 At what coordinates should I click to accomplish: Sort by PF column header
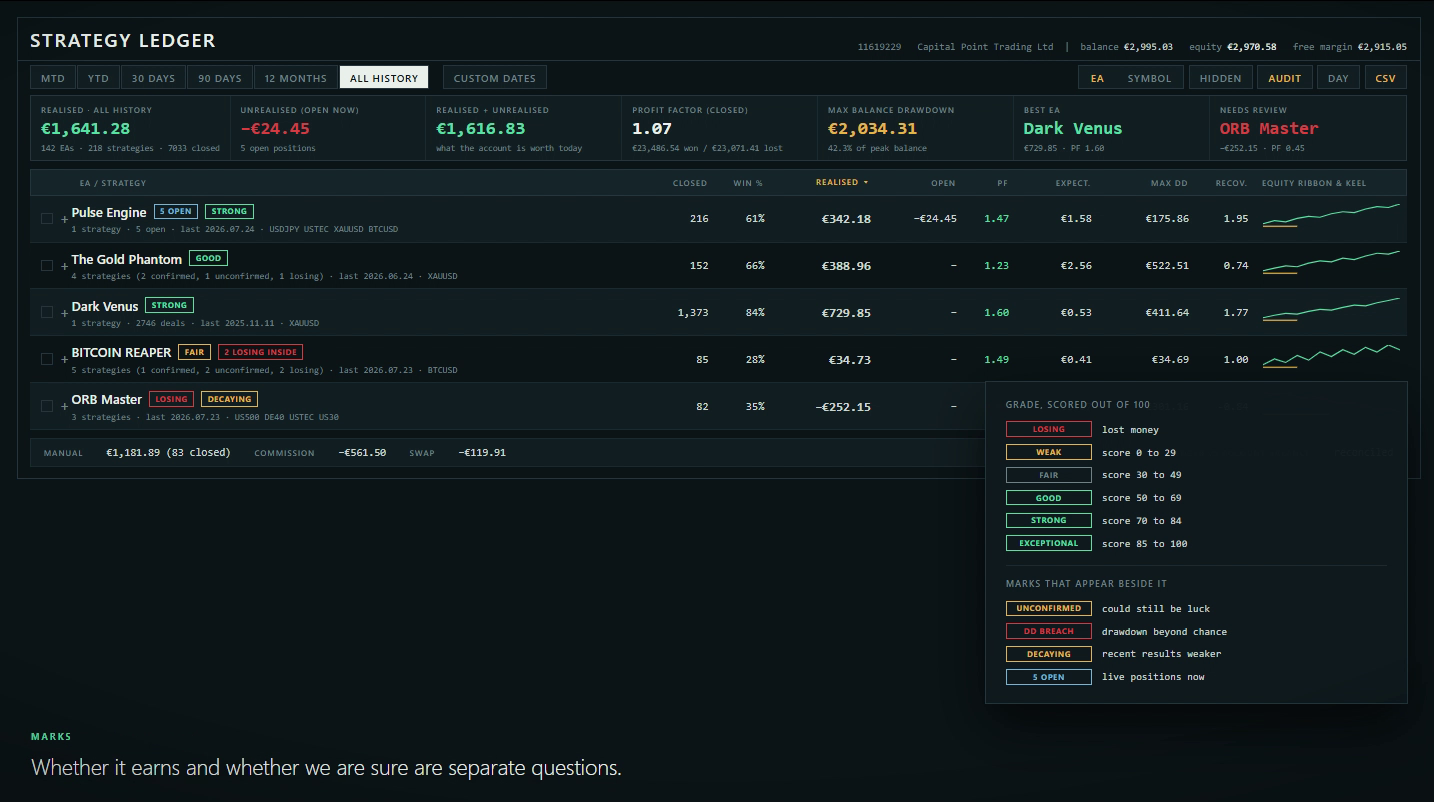(x=1002, y=183)
